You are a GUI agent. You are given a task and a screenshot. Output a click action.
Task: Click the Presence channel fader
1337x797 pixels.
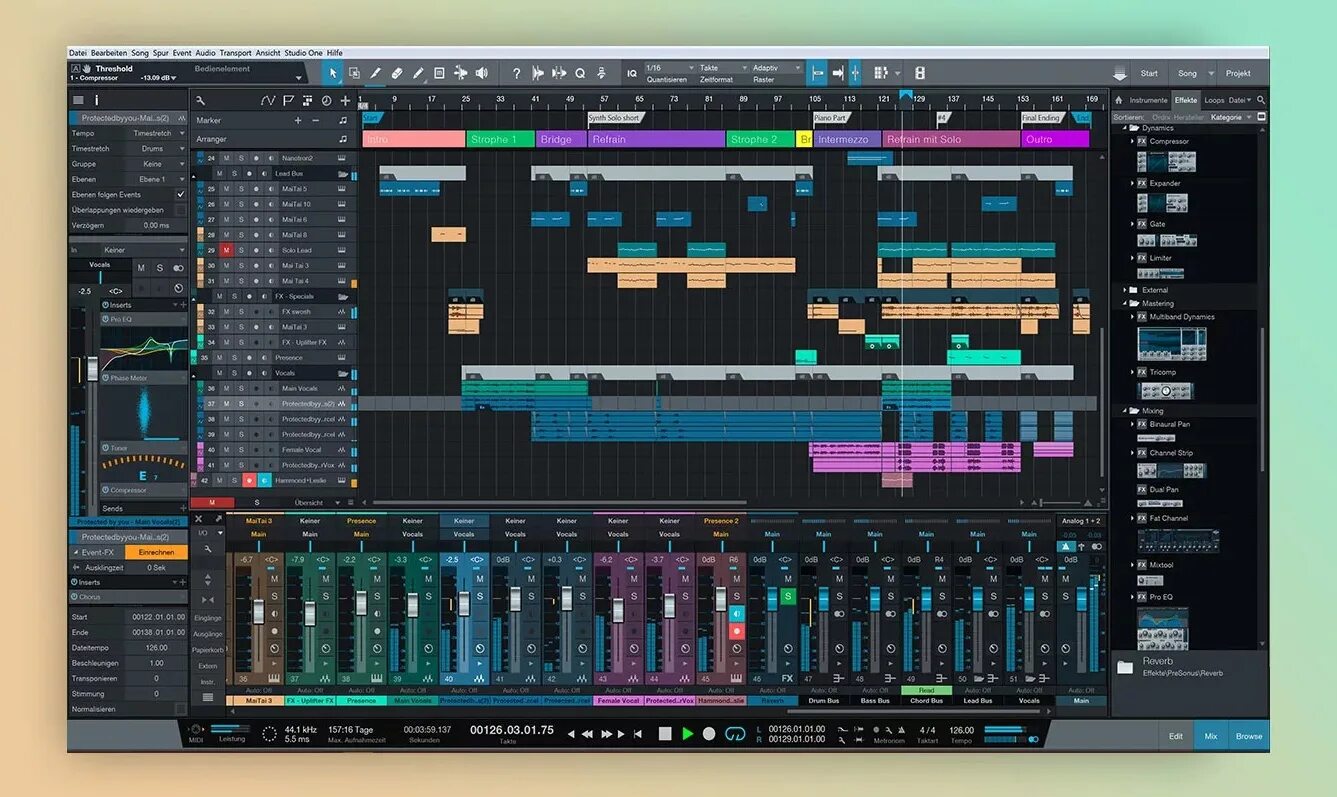(361, 604)
